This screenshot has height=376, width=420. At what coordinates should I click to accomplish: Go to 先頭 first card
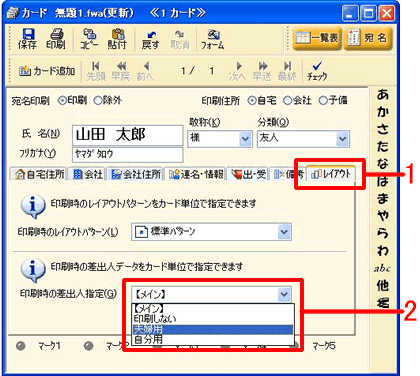[x=96, y=71]
